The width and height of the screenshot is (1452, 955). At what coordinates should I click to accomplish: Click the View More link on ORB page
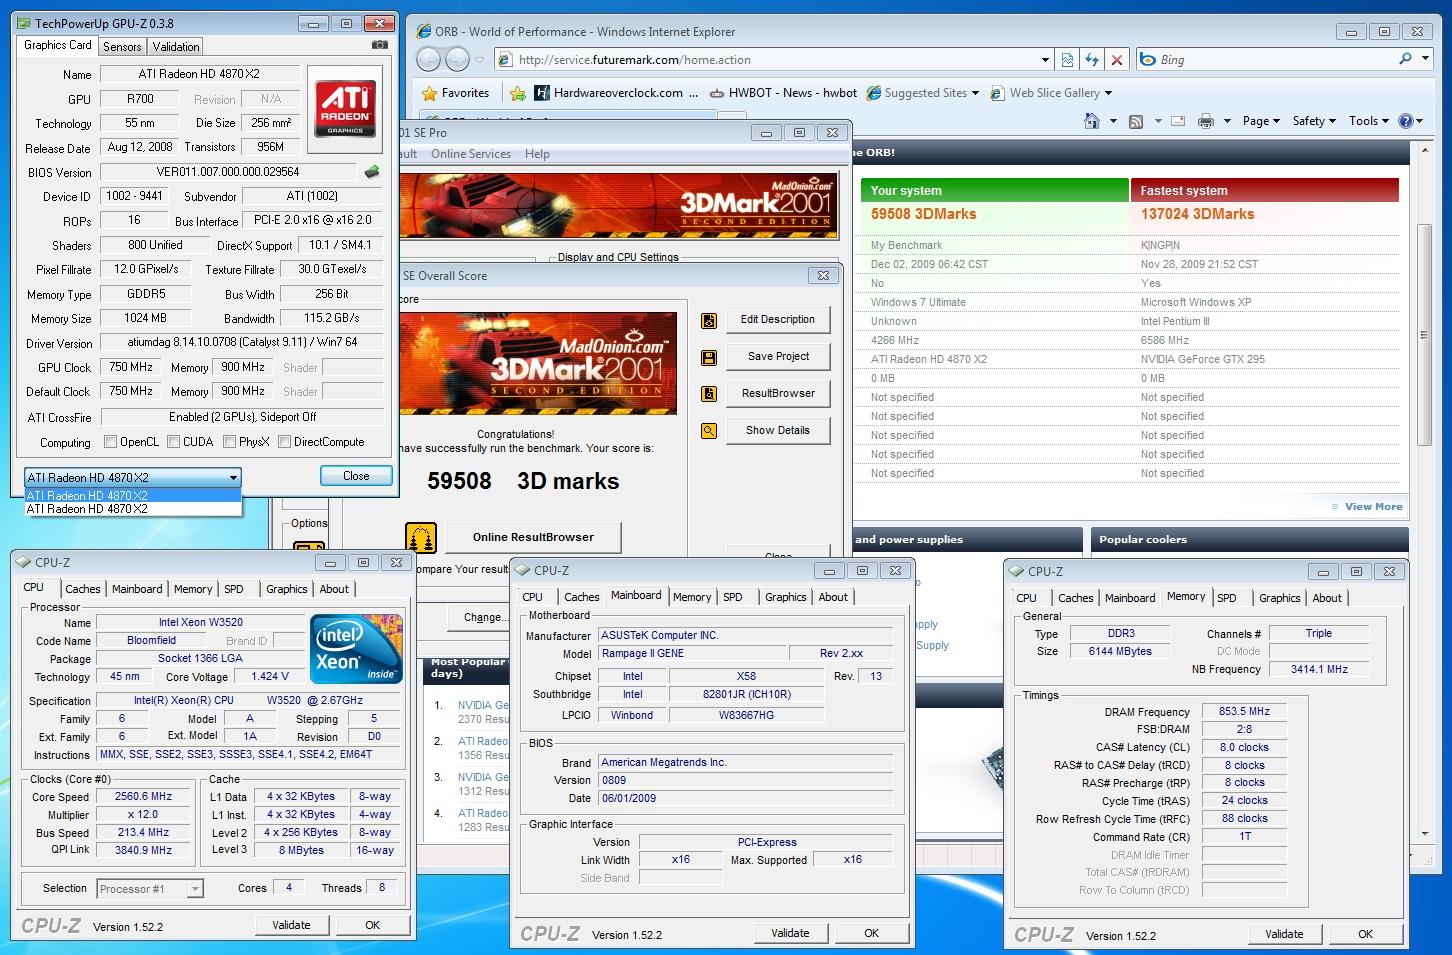pyautogui.click(x=1374, y=507)
